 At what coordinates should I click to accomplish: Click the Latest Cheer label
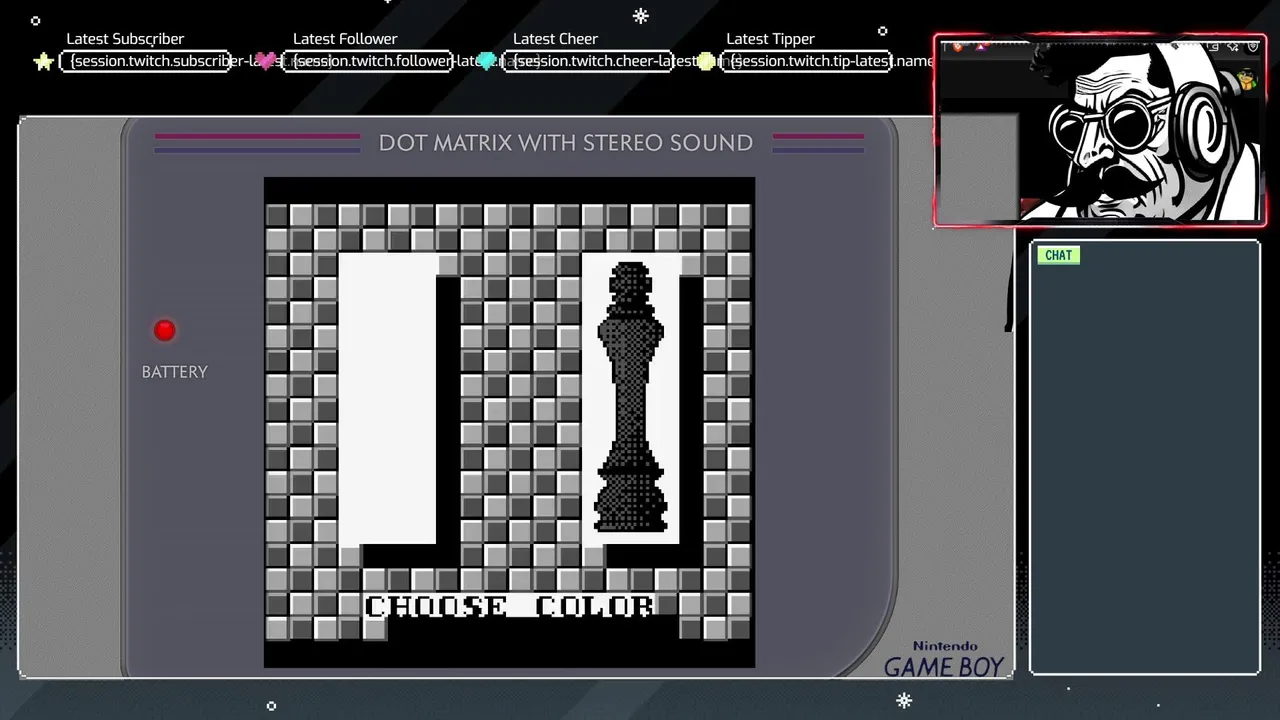coord(555,39)
